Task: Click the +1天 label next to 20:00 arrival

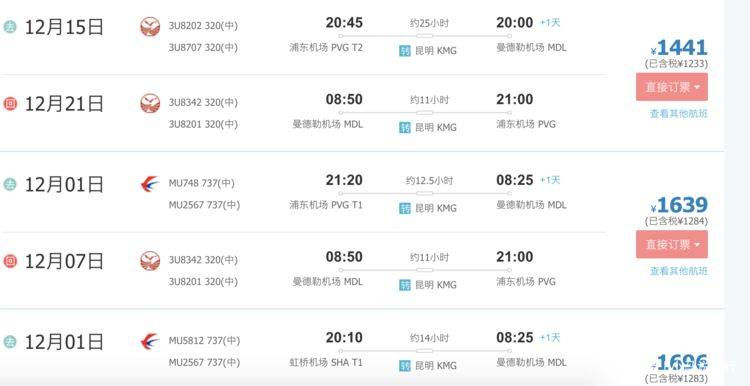Action: click(550, 22)
